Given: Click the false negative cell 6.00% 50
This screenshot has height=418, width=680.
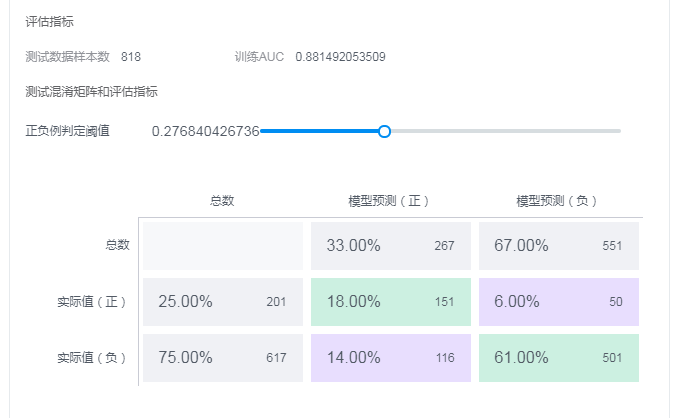Looking at the screenshot, I should tap(559, 302).
